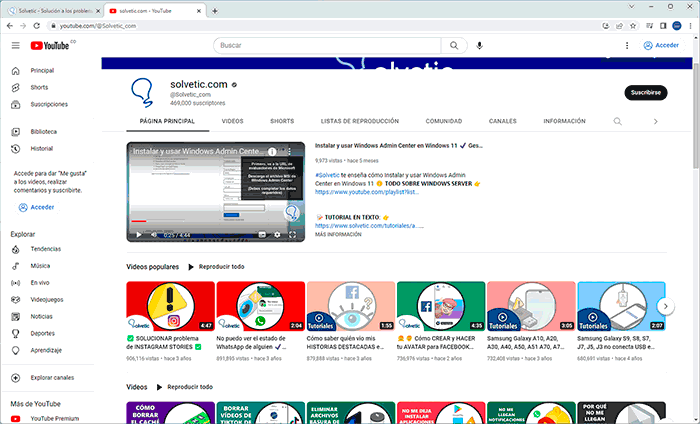
Task: Click the Principal home icon in sidebar
Action: coord(16,71)
